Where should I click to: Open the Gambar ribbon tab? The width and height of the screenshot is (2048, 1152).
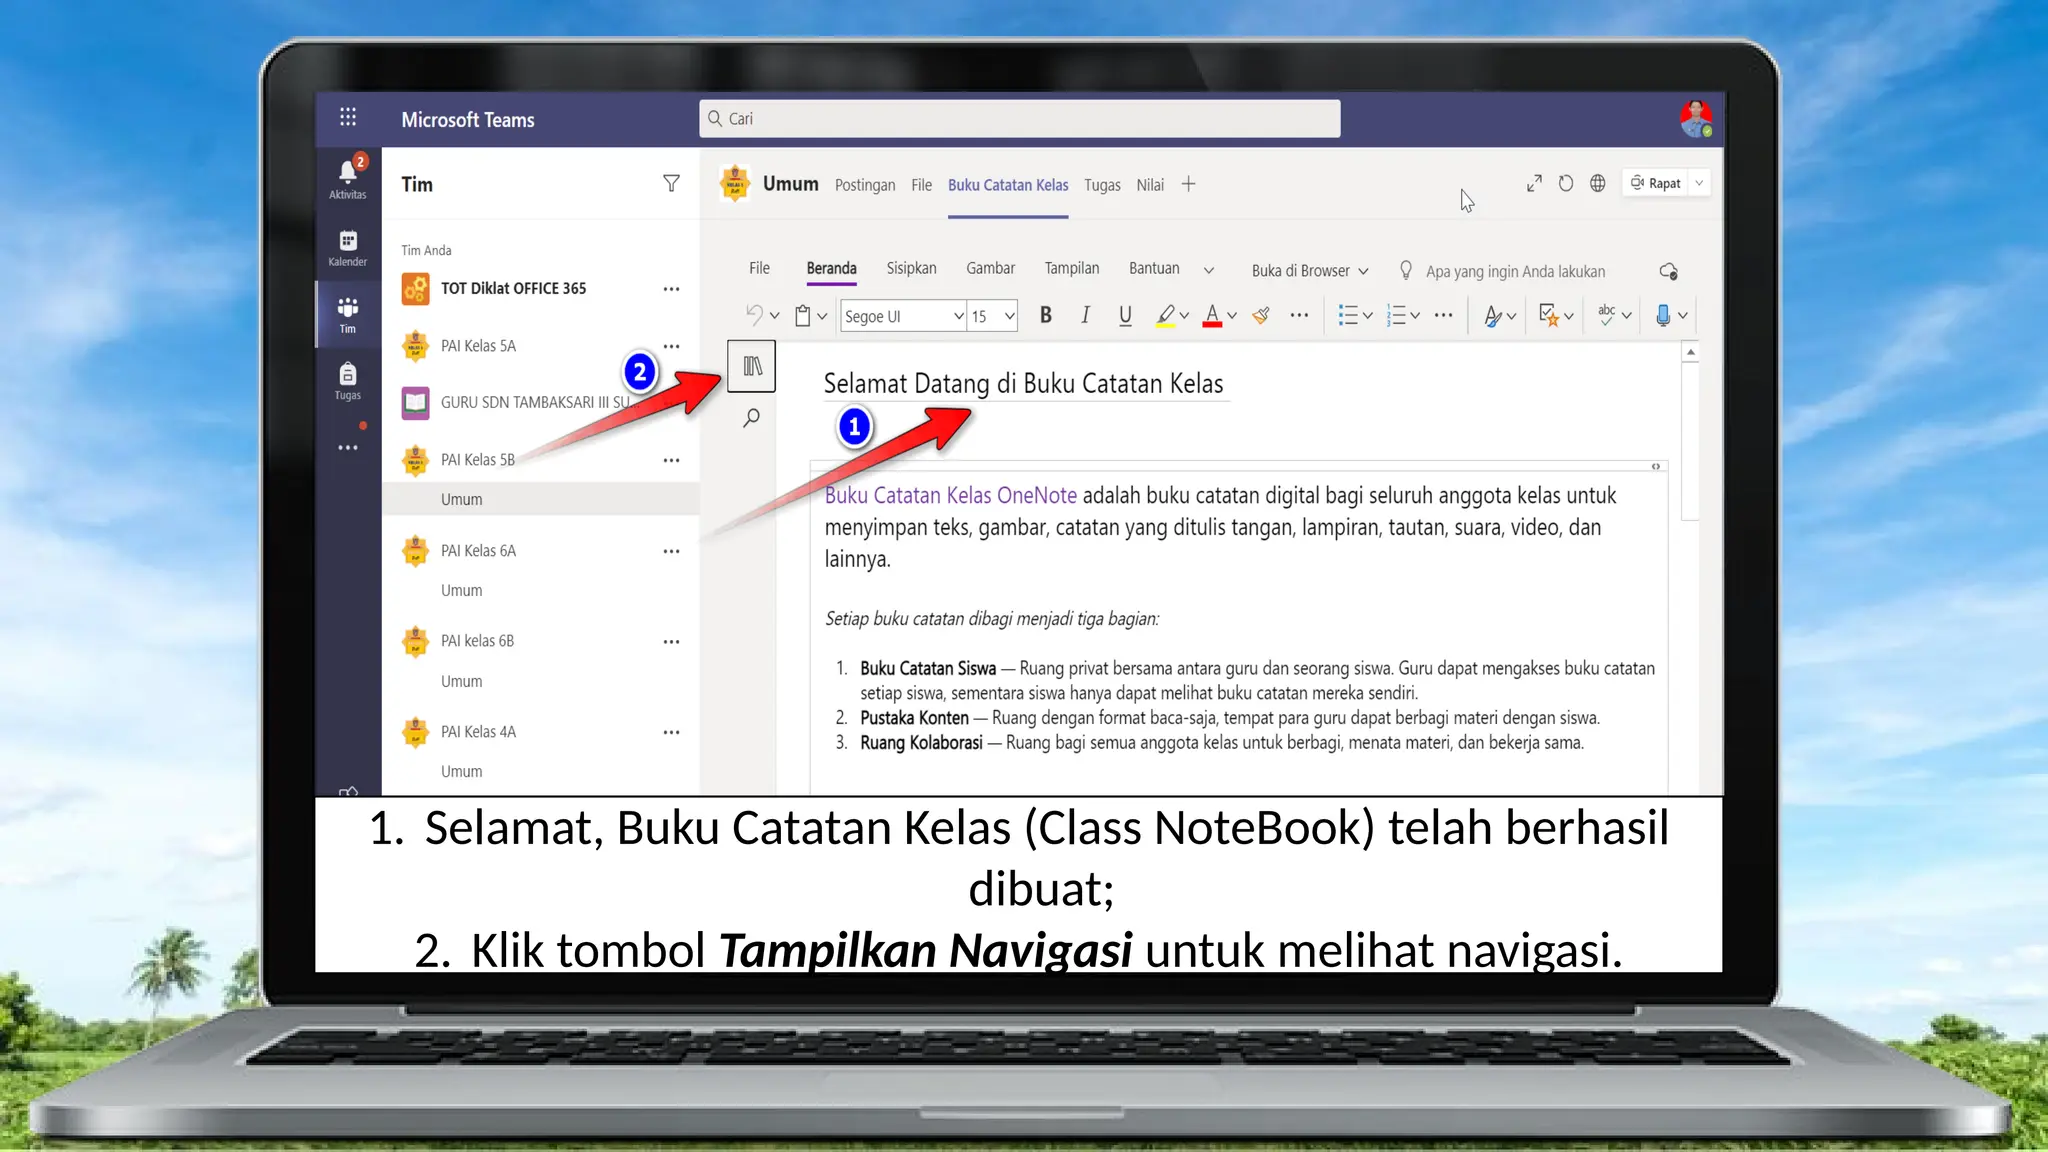(x=990, y=268)
